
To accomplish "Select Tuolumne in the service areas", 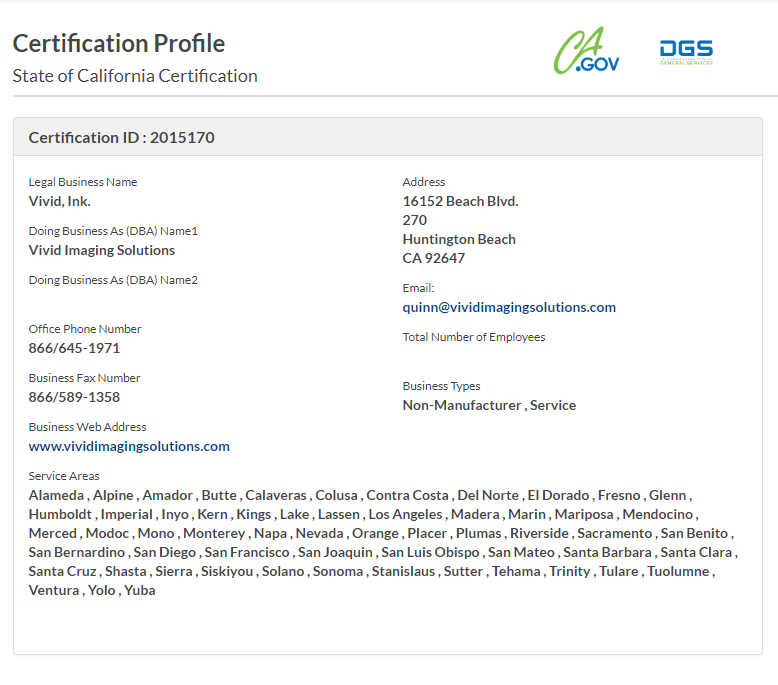I will tap(678, 571).
